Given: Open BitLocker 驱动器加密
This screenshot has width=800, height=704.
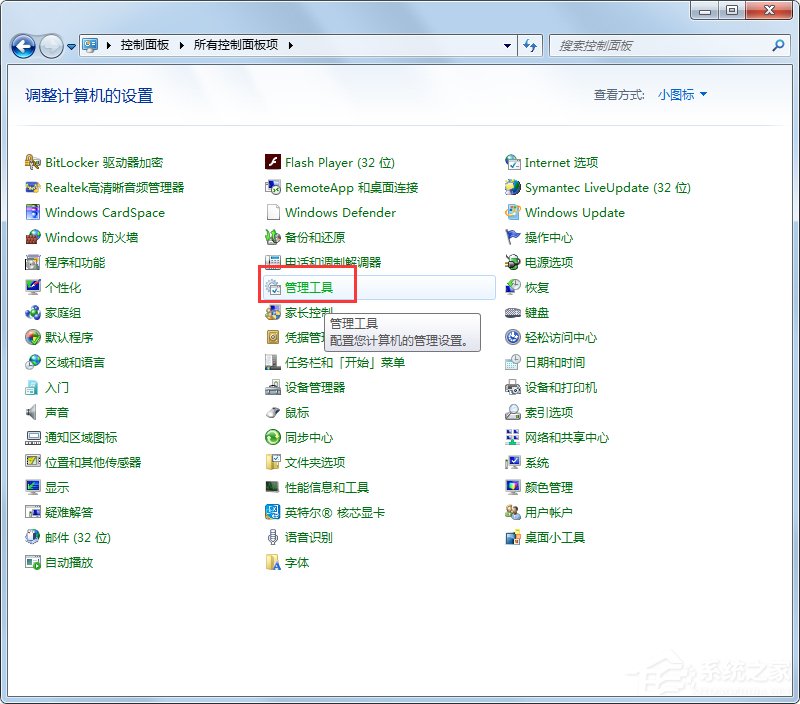Looking at the screenshot, I should click(102, 163).
